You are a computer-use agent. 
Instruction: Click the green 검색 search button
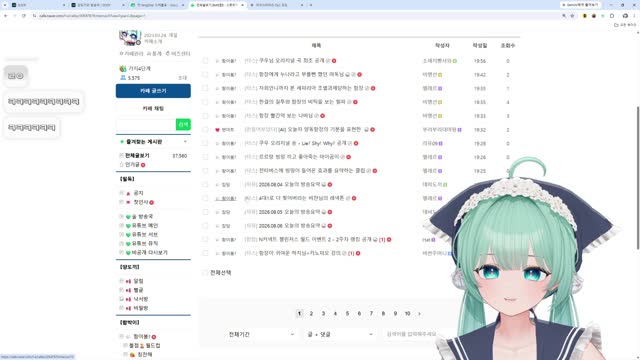[183, 124]
